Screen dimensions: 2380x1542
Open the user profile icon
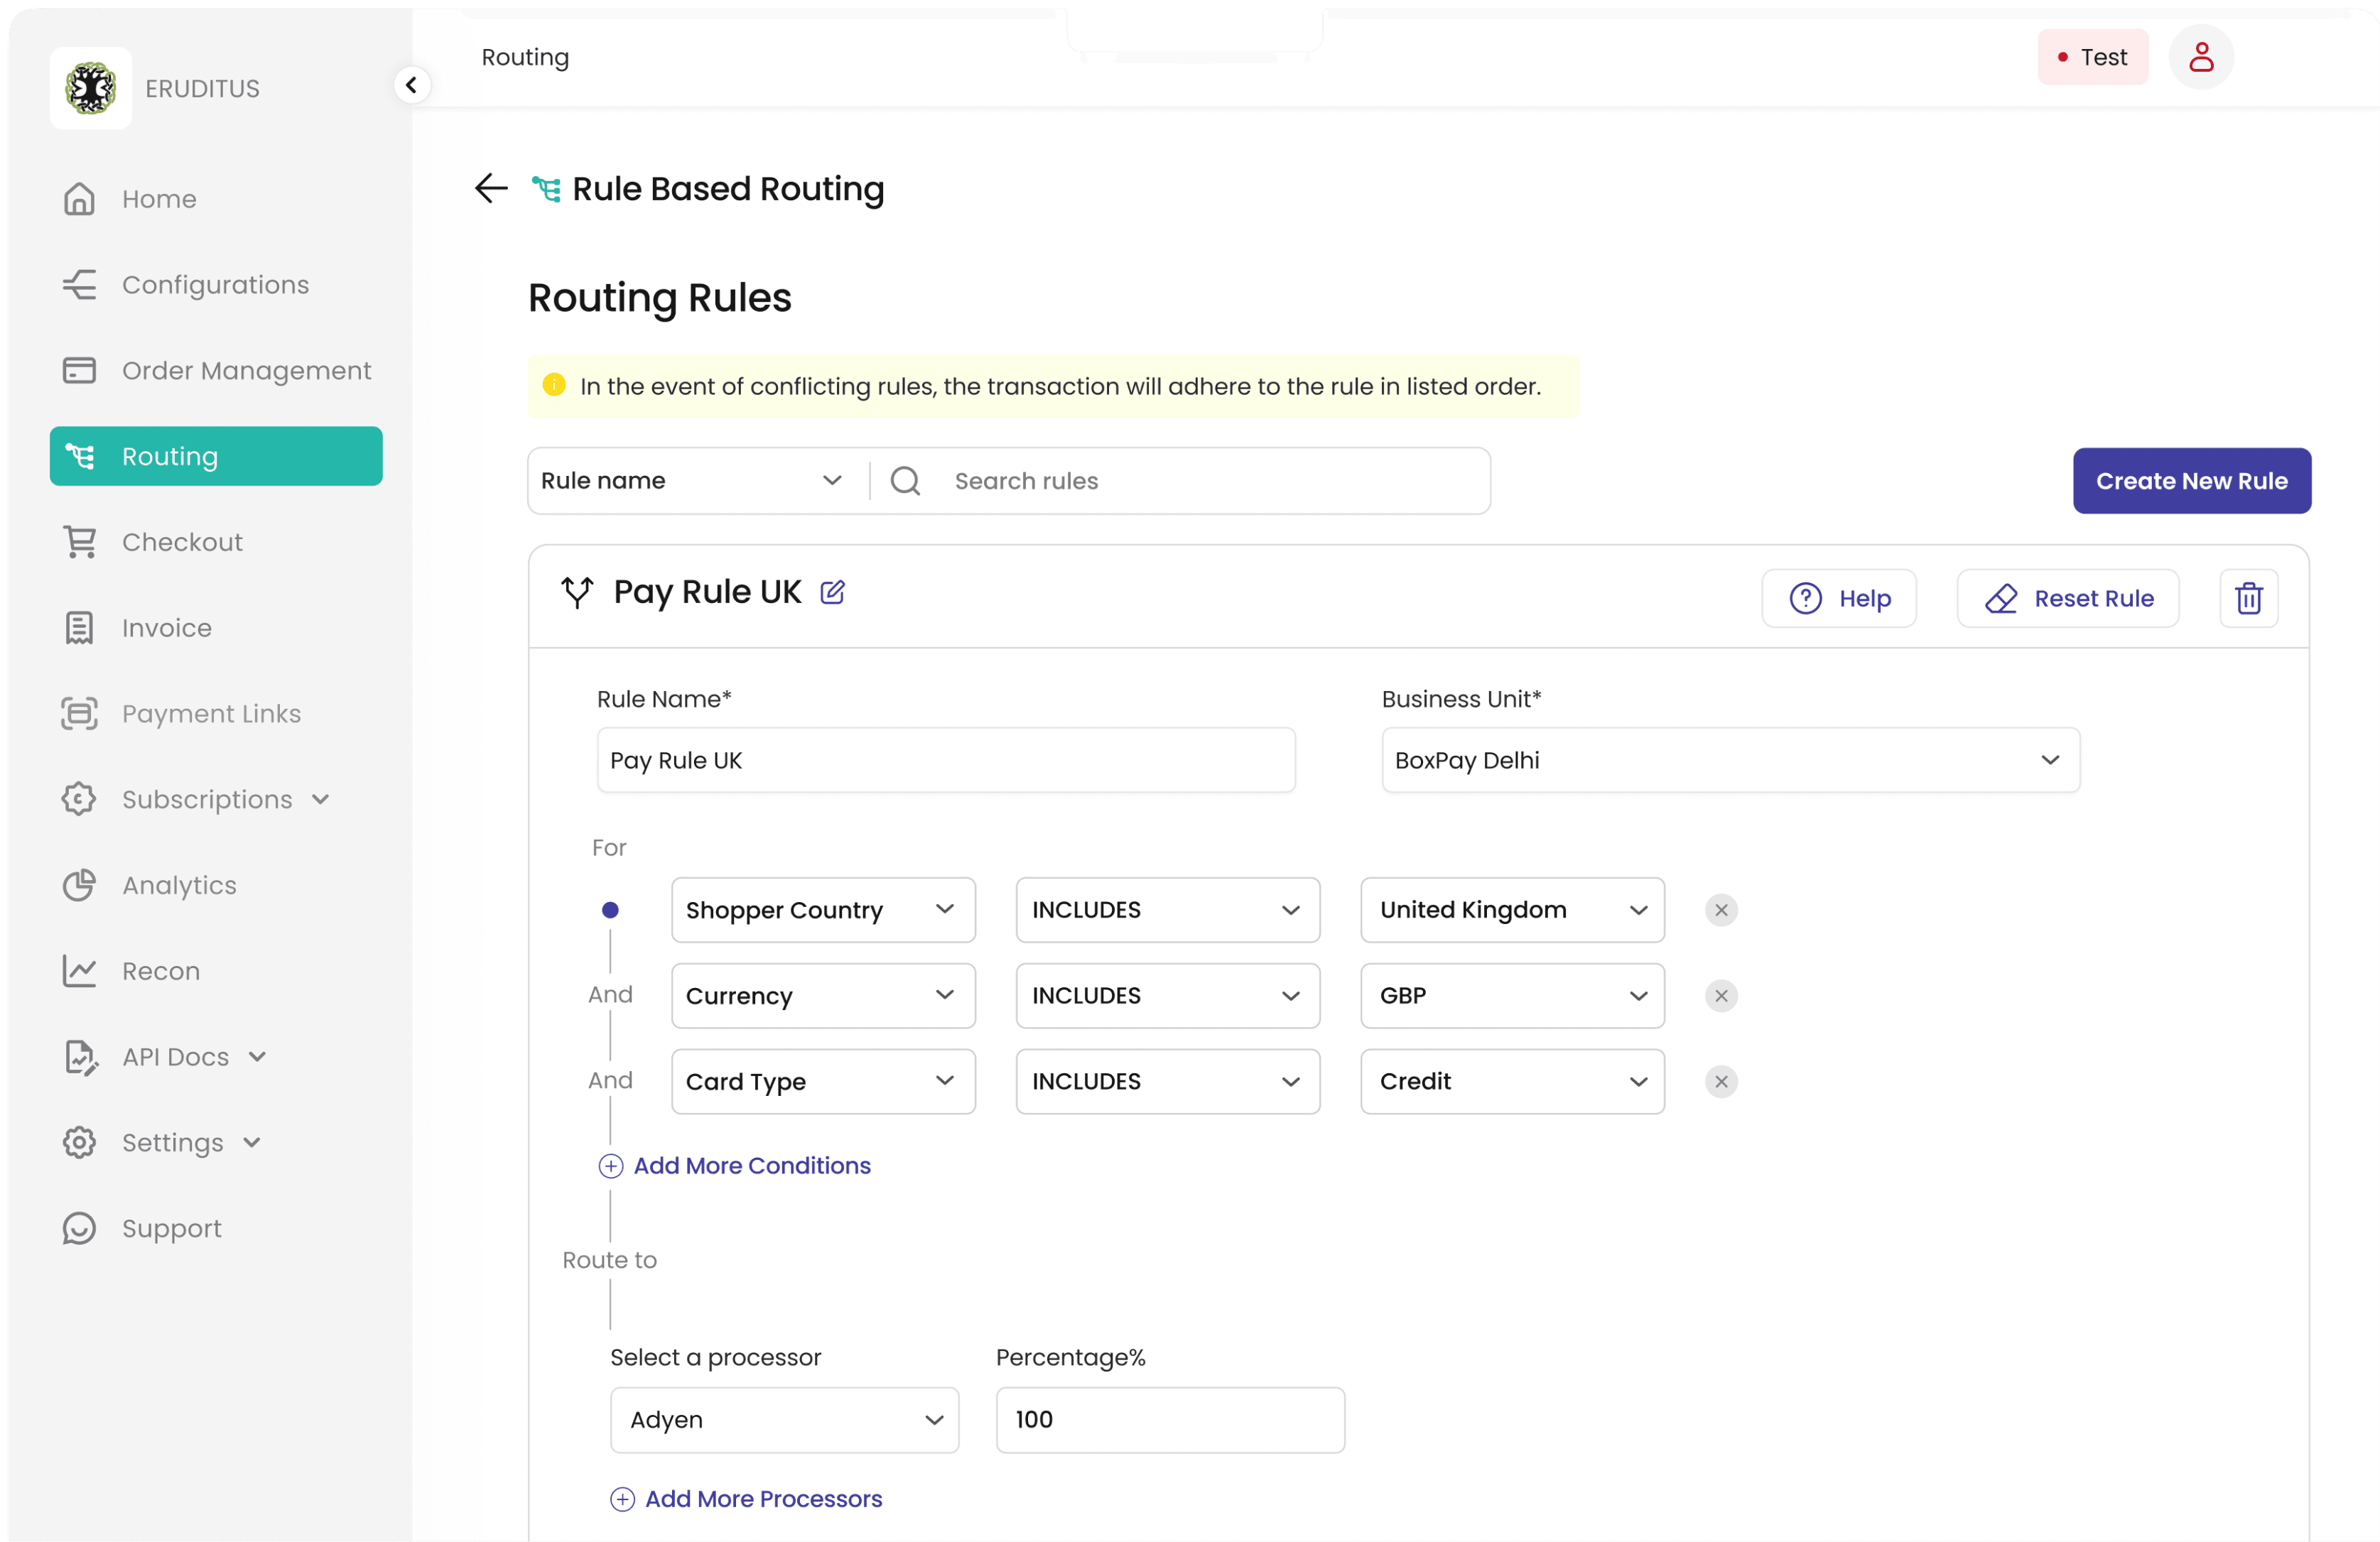(2200, 57)
